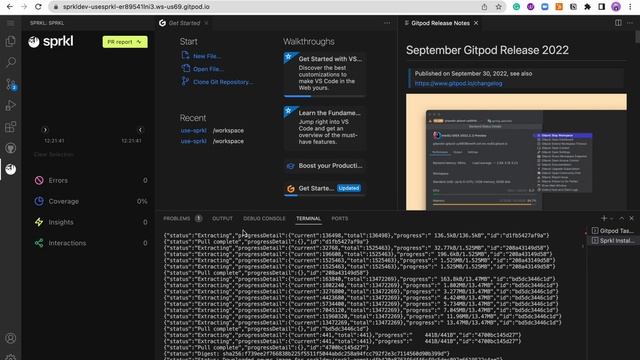Click the release notes vertical scrollbar
This screenshot has width=640, height=360.
pos(637,37)
